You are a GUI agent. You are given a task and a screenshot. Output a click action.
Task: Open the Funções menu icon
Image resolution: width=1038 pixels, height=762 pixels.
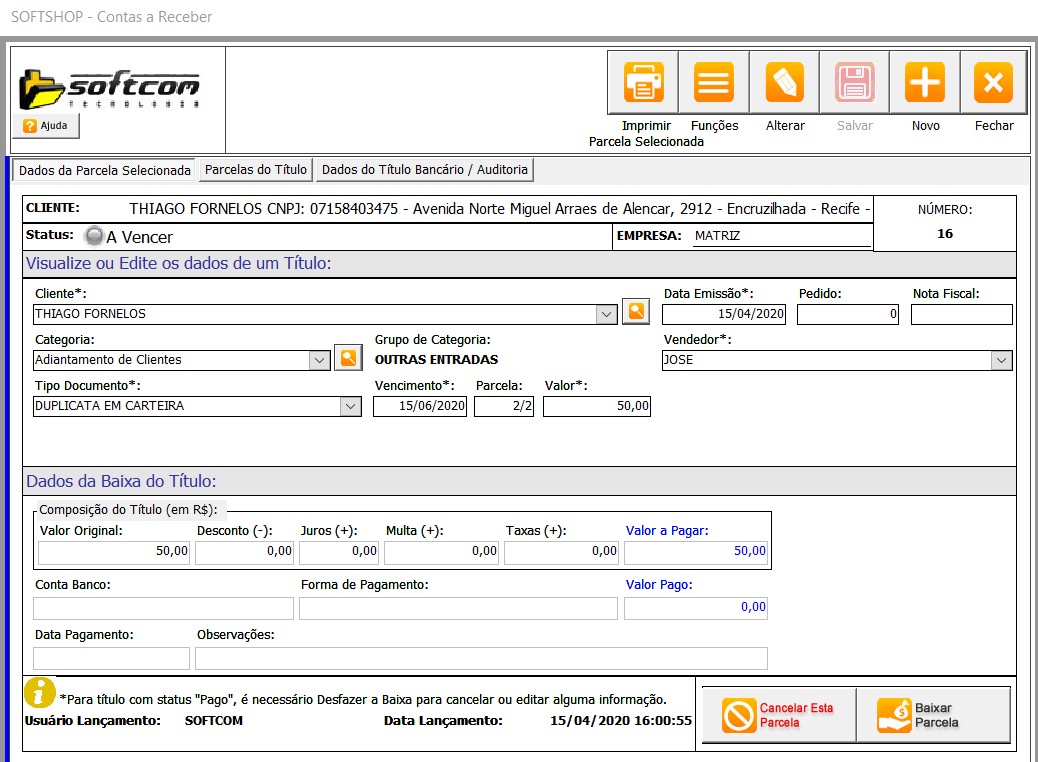(x=714, y=83)
